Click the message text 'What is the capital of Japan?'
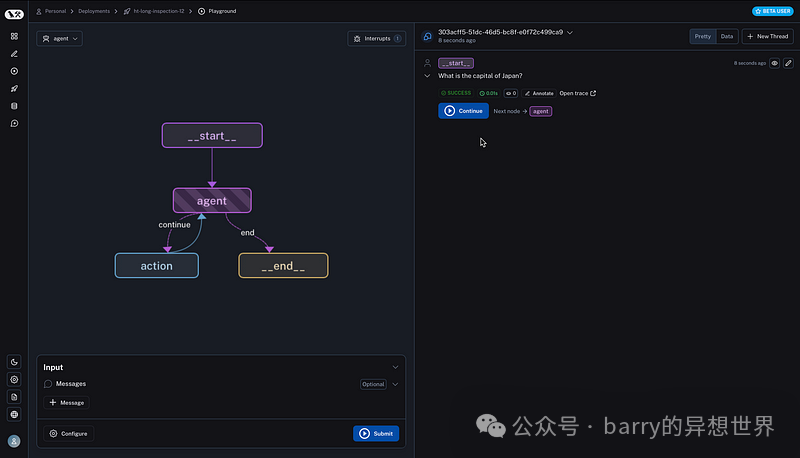Viewport: 800px width, 458px height. (480, 76)
